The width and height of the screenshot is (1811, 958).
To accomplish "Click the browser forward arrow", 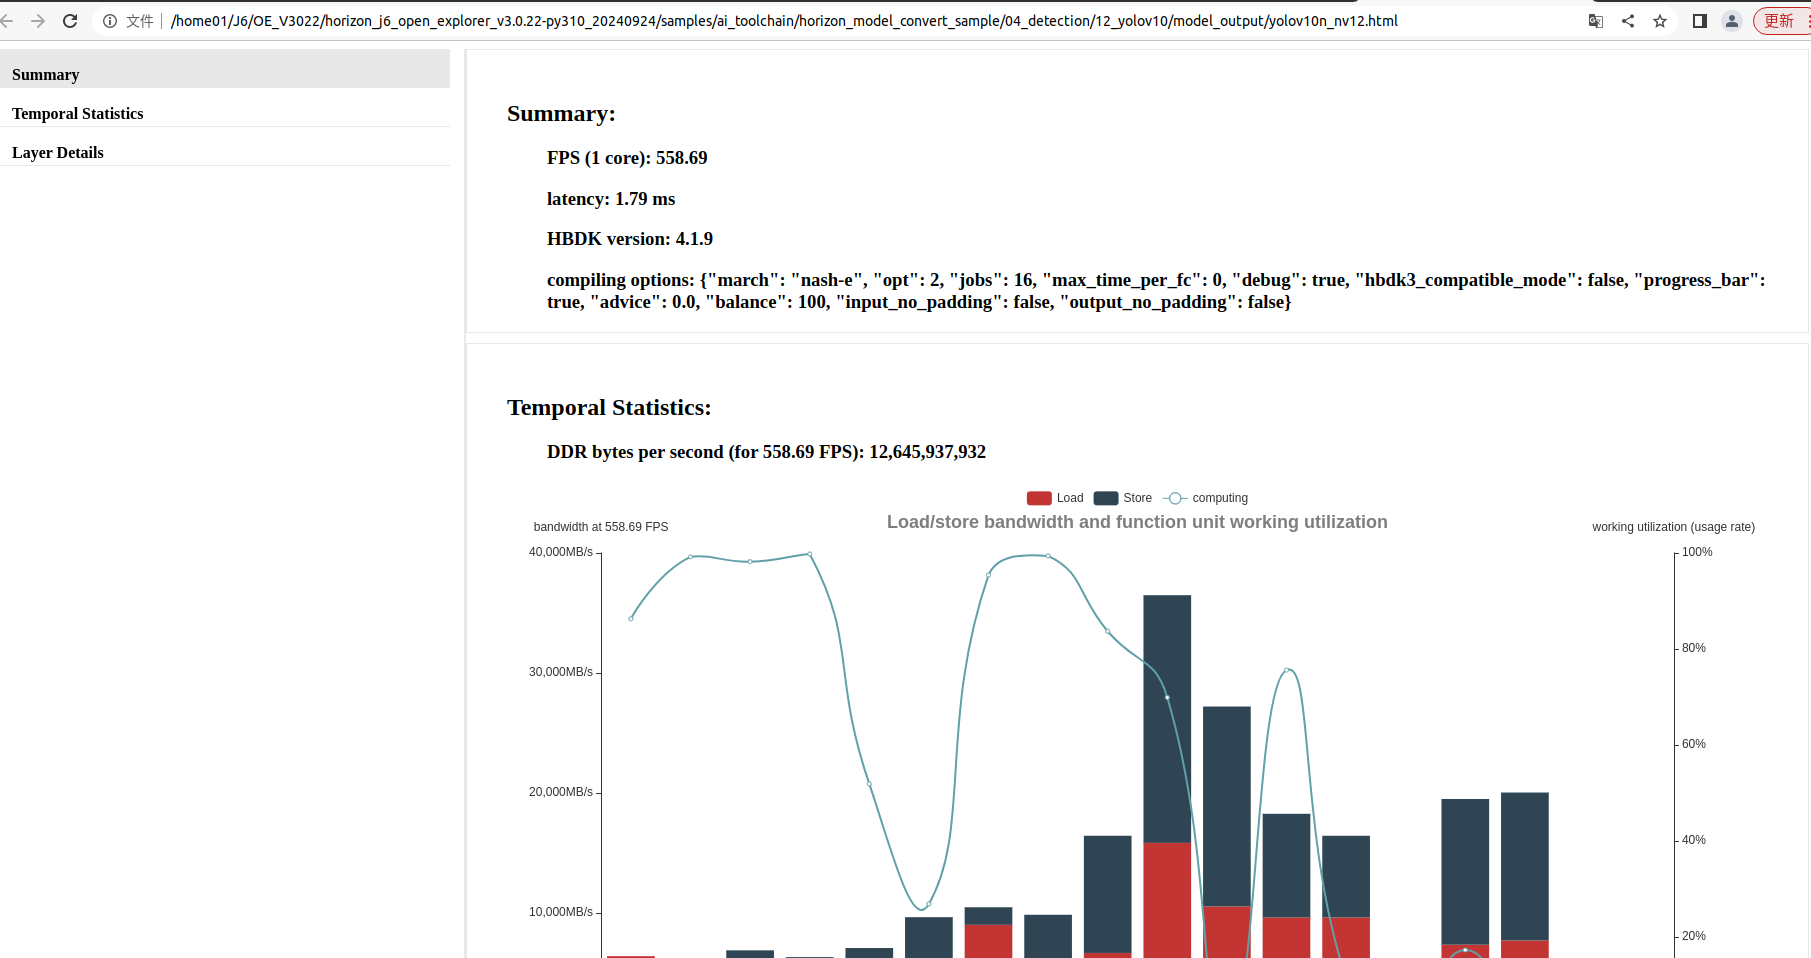I will 38,21.
